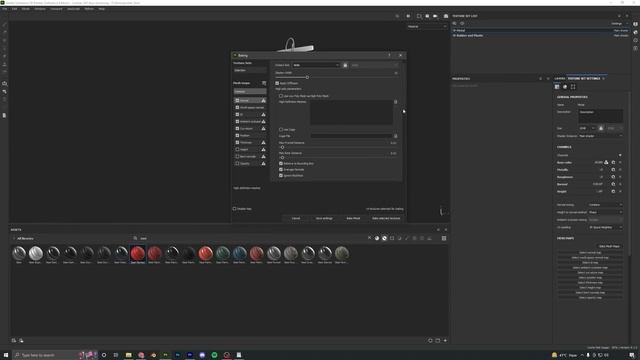Viewport: 640px width, 360px height.
Task: Switch to the Layers tab
Action: point(560,78)
